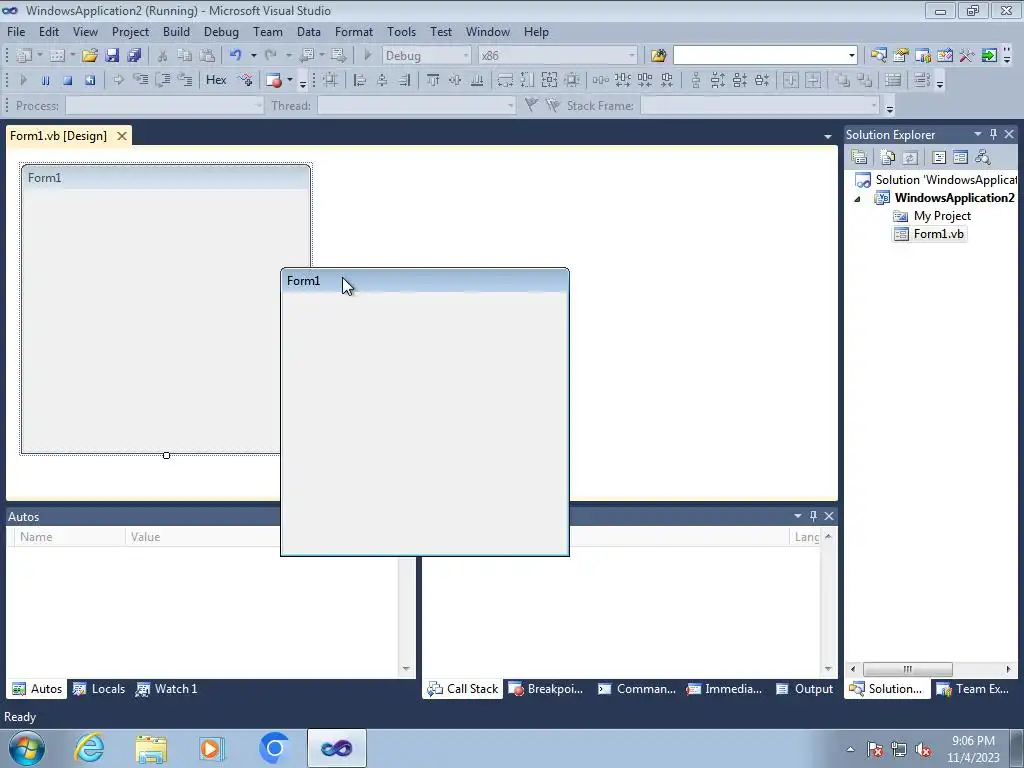Select Form1.vb in Solution Explorer

tap(930, 234)
